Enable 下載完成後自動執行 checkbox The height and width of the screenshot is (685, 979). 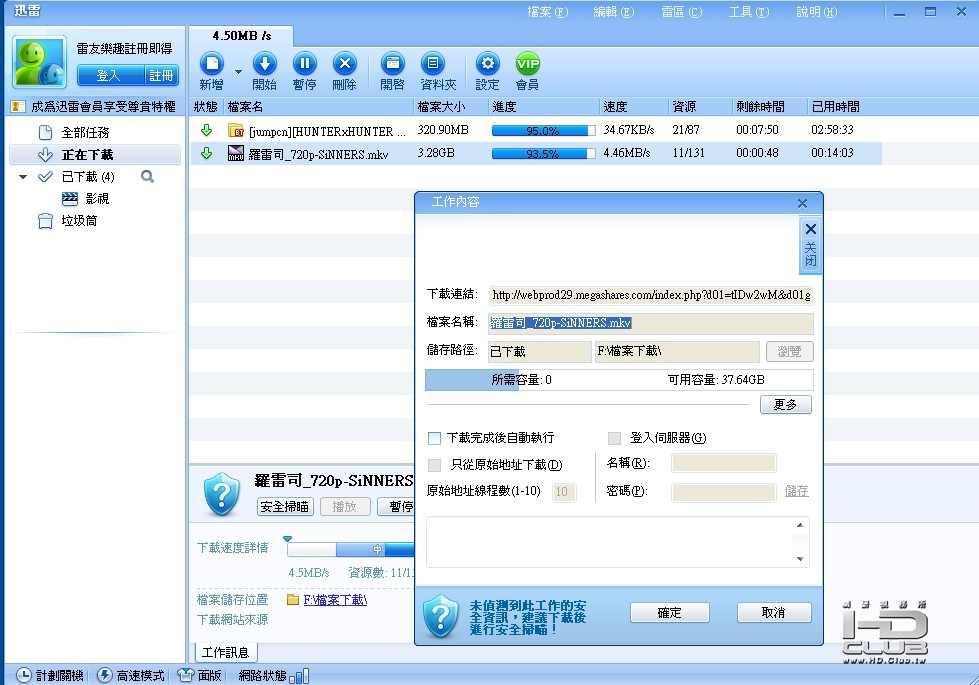(435, 438)
